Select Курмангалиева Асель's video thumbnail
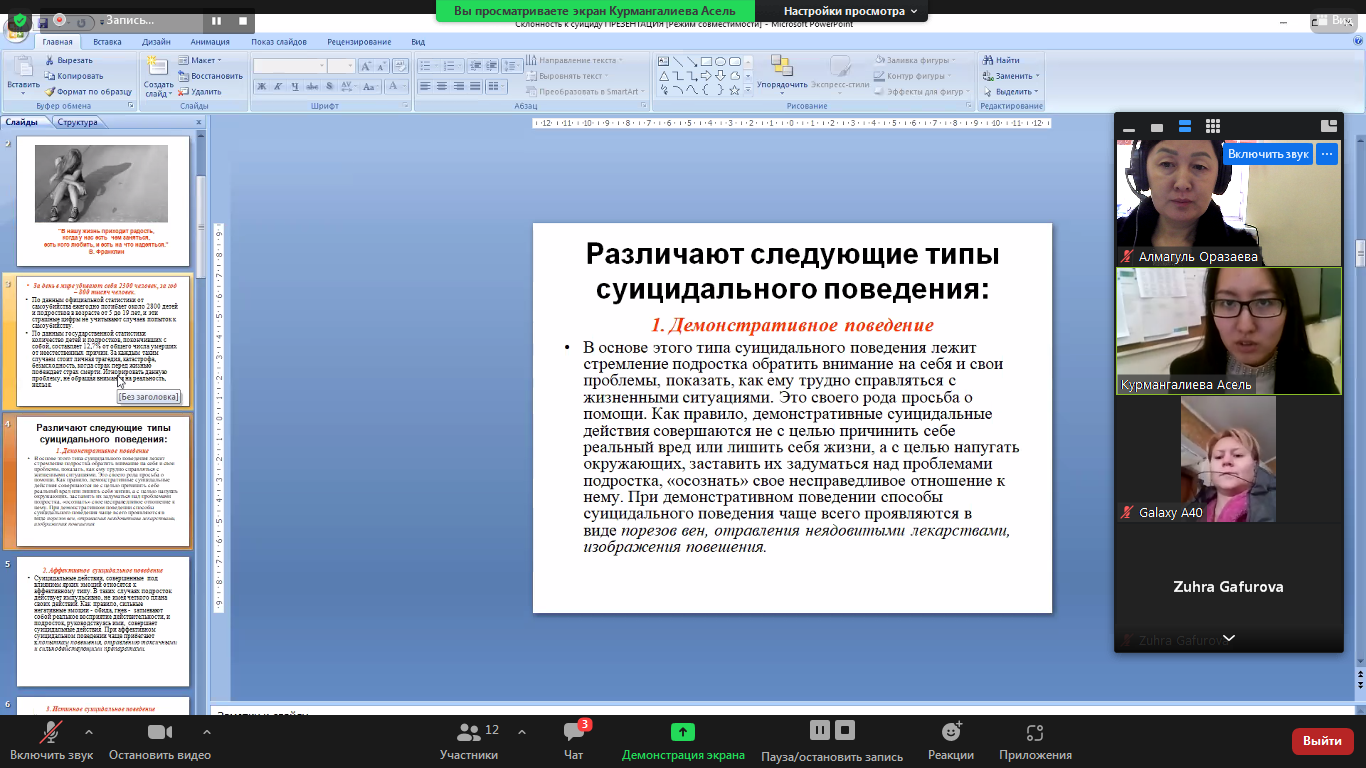 (1228, 330)
